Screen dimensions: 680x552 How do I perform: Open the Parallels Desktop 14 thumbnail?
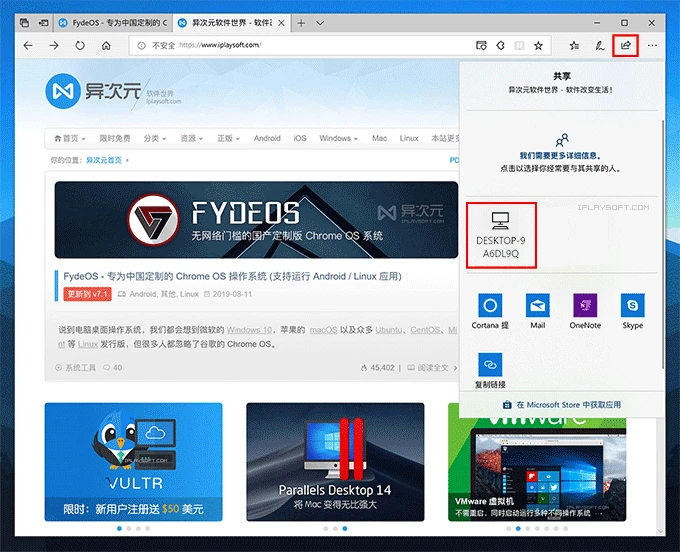point(335,462)
